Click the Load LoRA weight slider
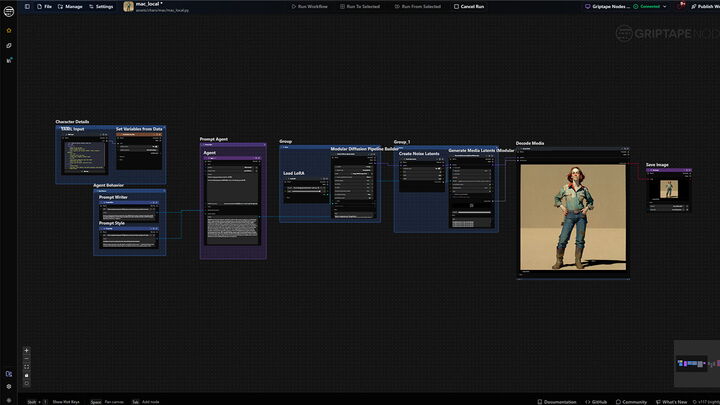Image resolution: width=720 pixels, height=405 pixels. pyautogui.click(x=305, y=191)
